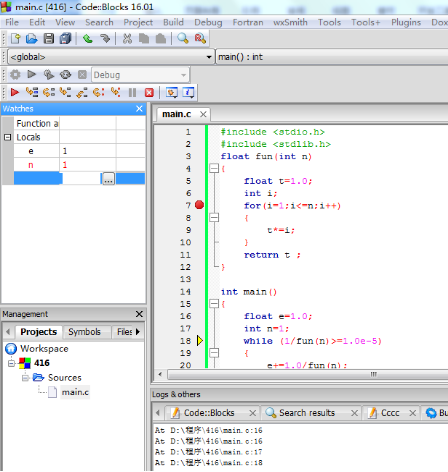Fold the while block at line 19
This screenshot has width=448, height=472.
pos(214,353)
